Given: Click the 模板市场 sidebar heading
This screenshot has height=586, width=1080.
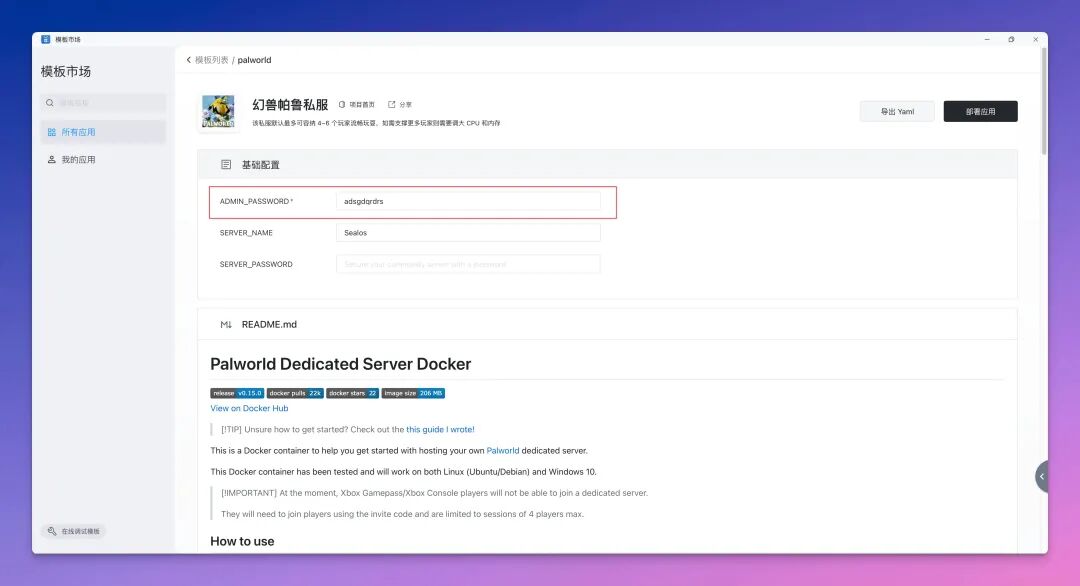Looking at the screenshot, I should 65,72.
